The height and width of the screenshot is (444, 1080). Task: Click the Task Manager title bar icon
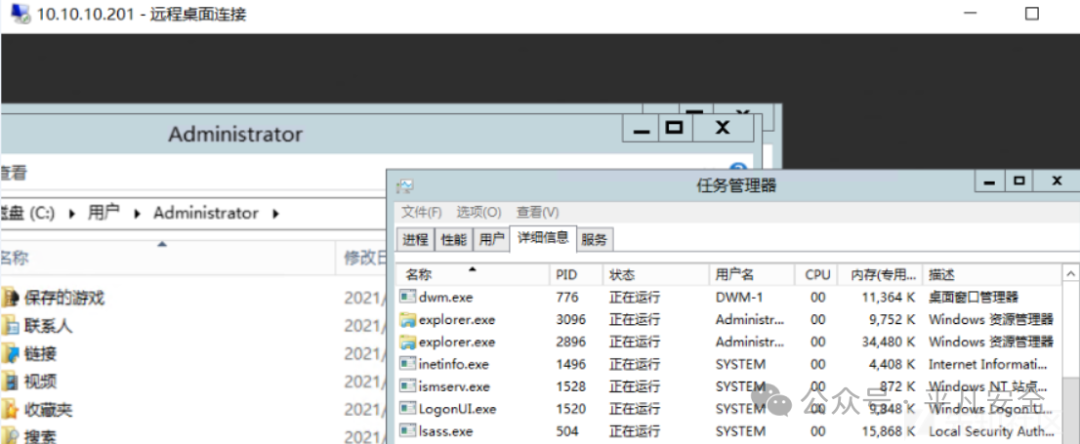[405, 186]
